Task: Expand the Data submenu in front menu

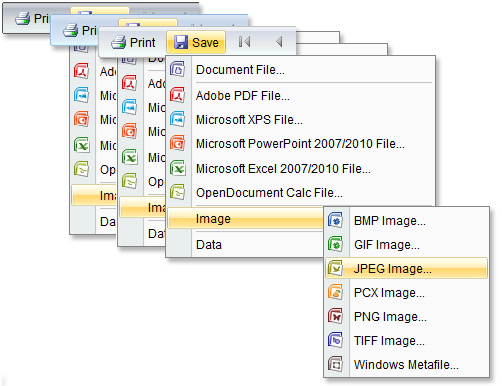Action: click(245, 245)
